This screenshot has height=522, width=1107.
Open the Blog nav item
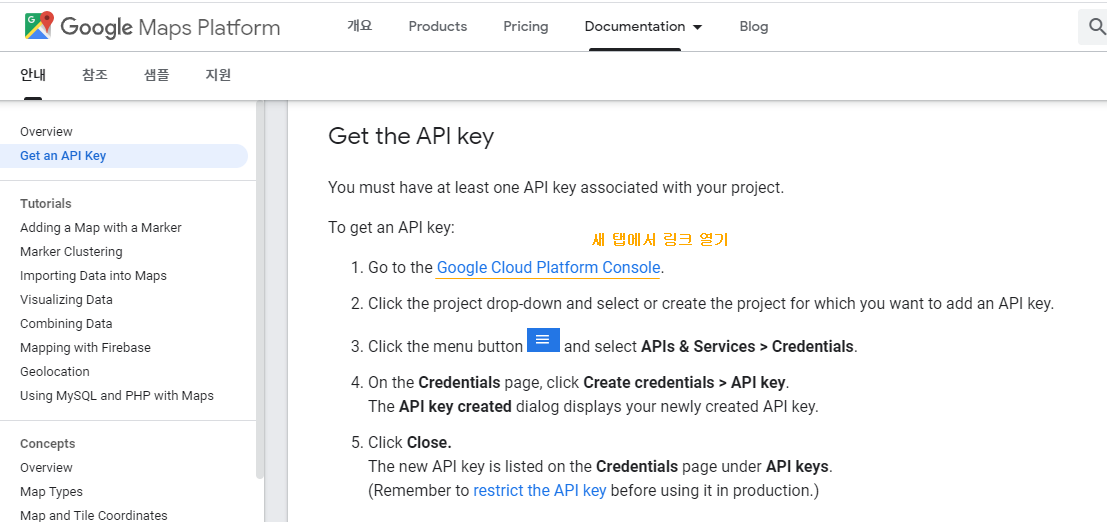click(753, 26)
